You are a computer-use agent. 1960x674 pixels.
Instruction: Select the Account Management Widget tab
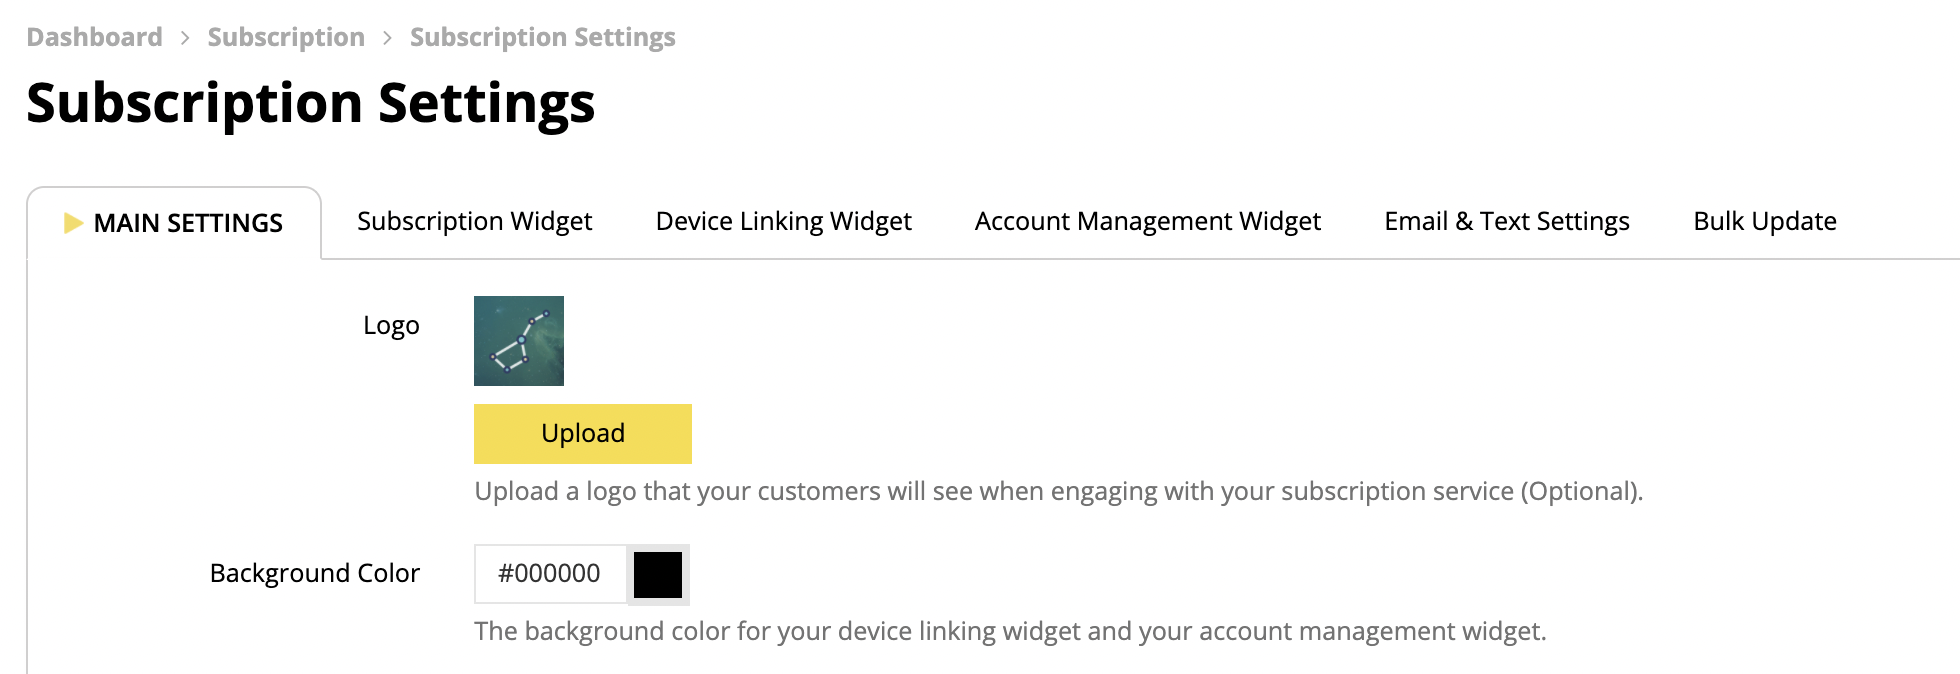point(1147,221)
